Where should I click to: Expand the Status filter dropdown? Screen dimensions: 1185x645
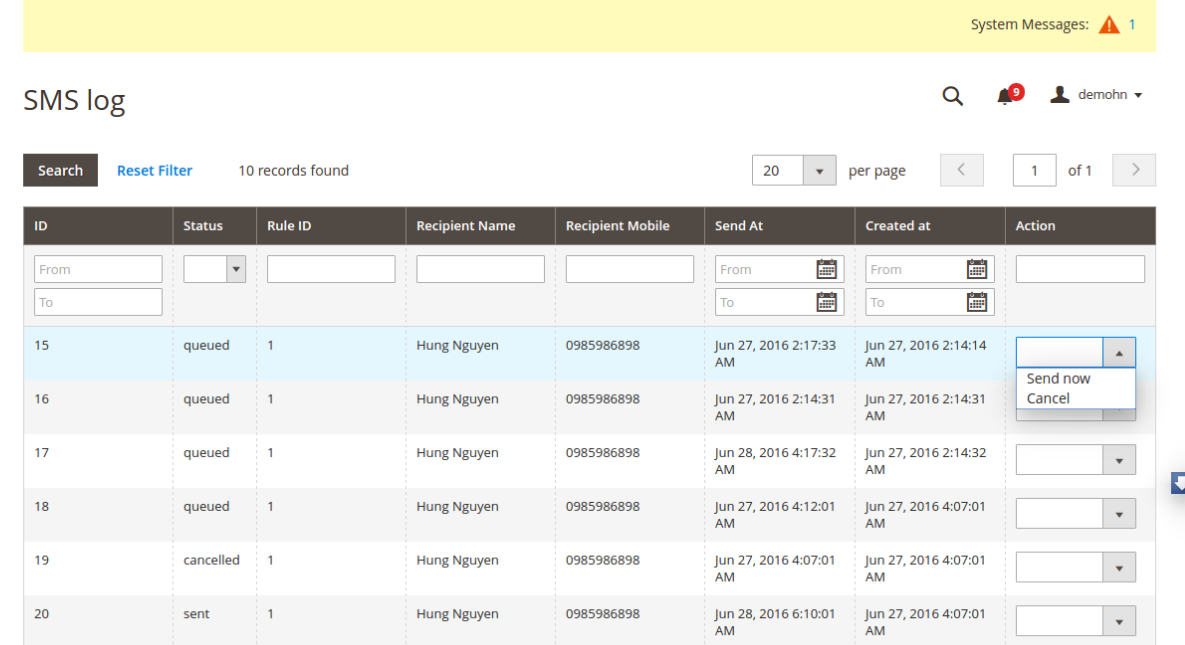tap(214, 269)
